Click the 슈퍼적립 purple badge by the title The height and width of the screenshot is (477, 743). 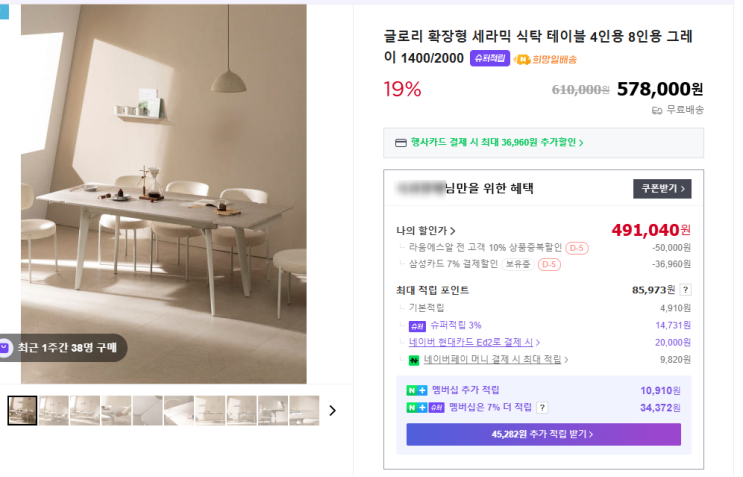[x=490, y=58]
